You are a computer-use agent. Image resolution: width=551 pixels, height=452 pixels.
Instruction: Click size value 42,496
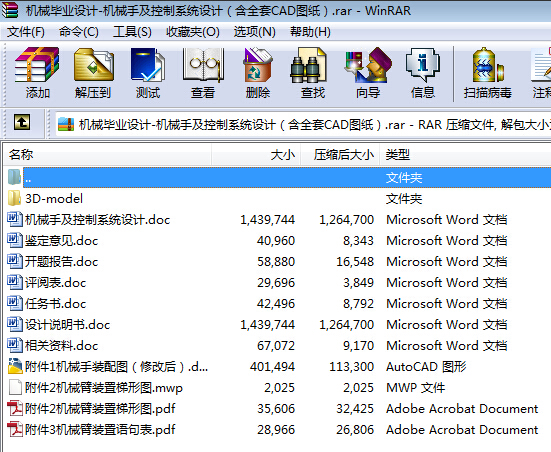(276, 304)
